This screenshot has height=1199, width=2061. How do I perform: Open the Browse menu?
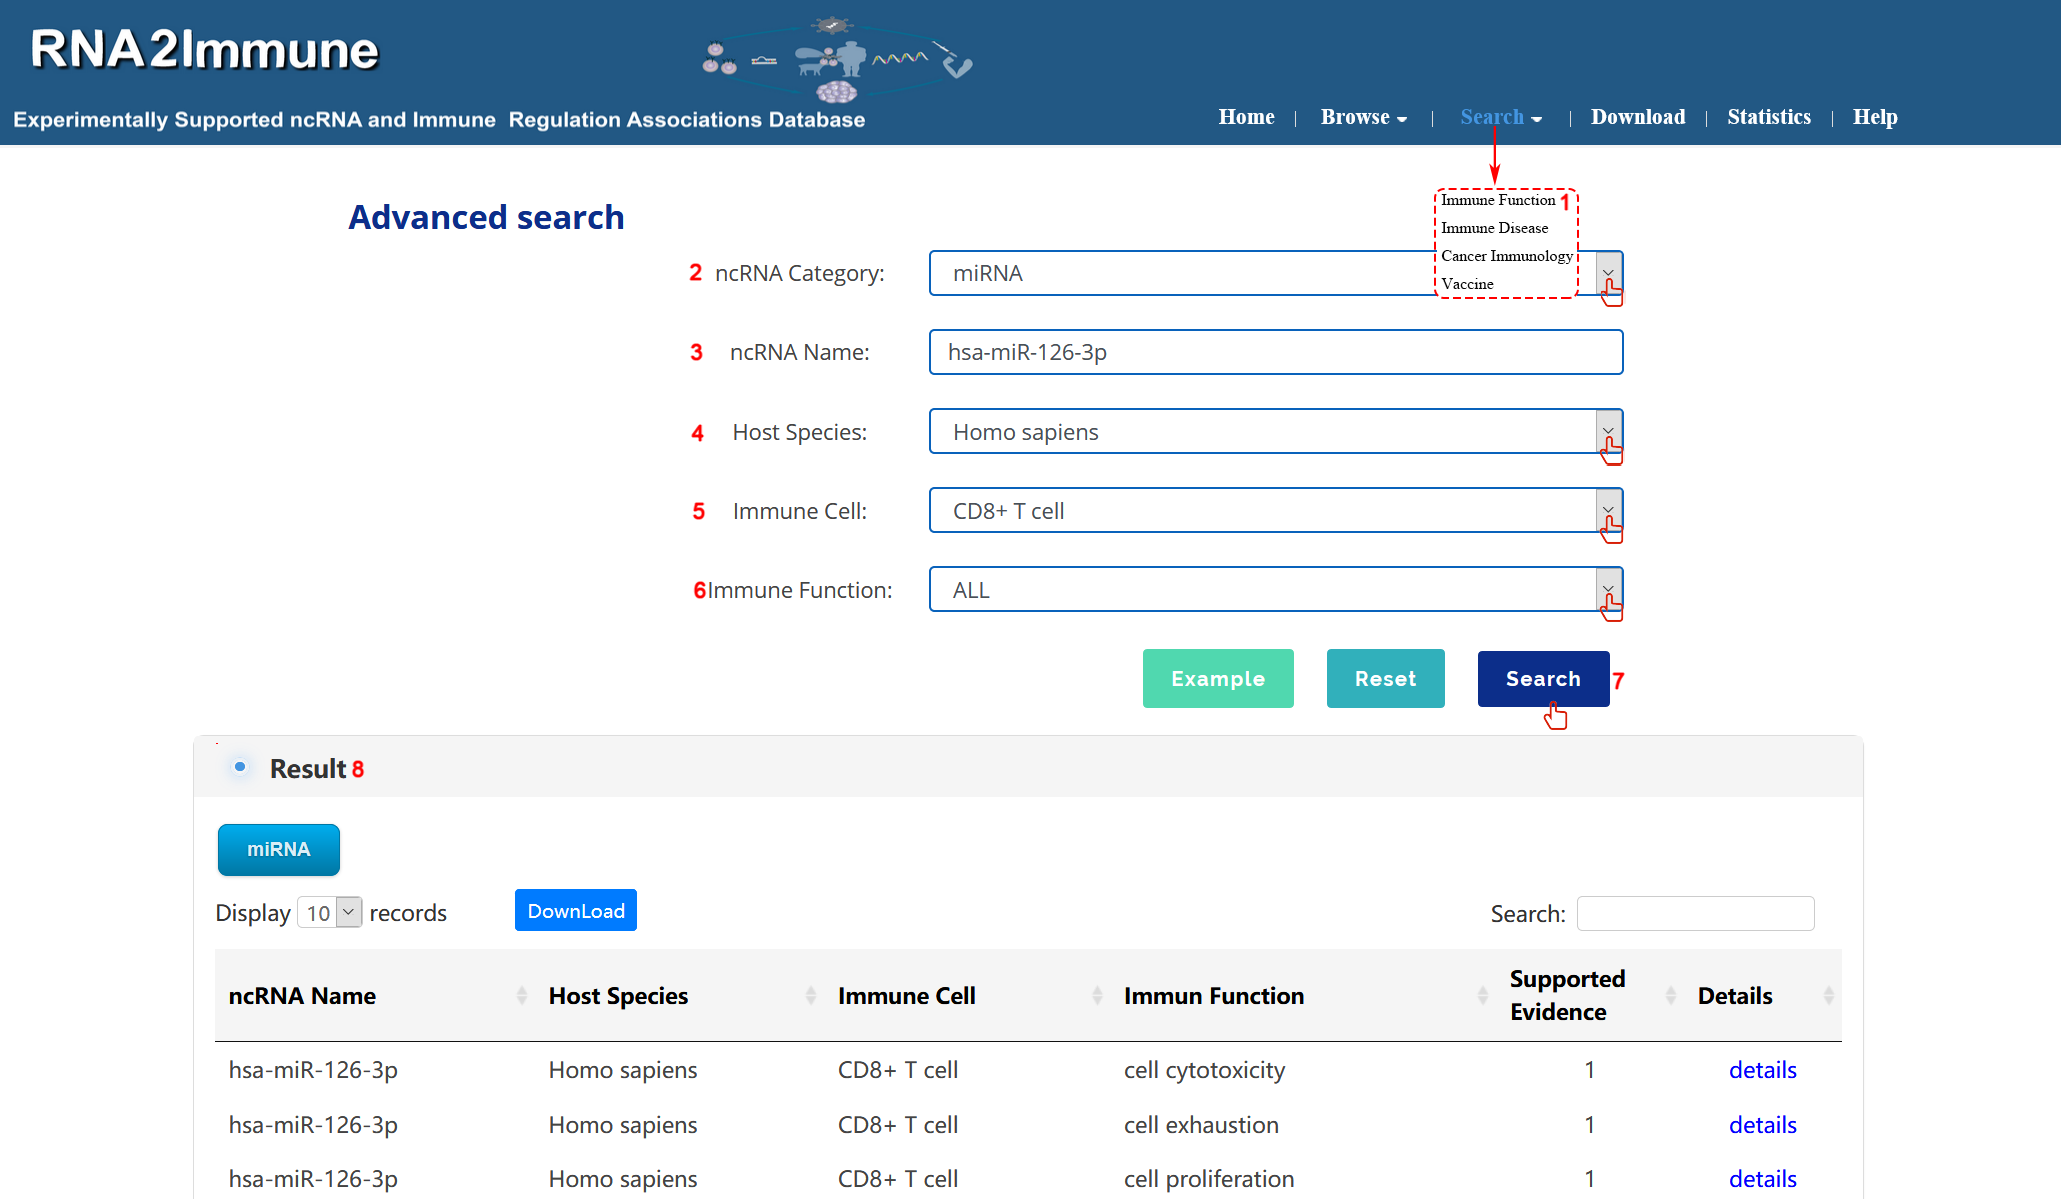tap(1362, 117)
